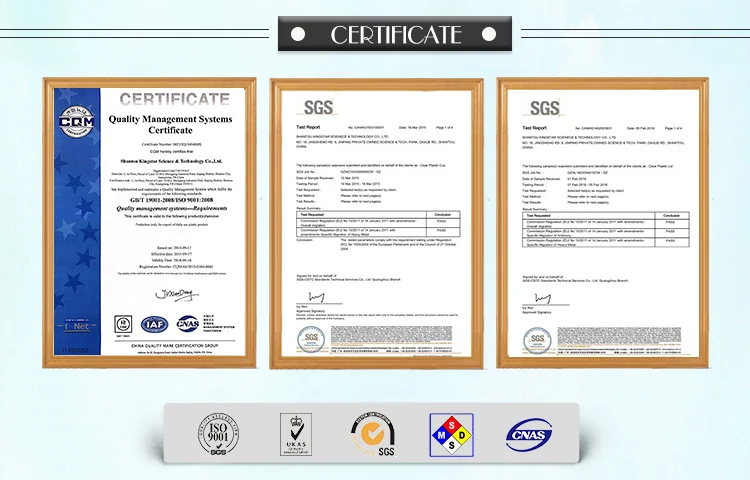This screenshot has height=480, width=750.
Task: Click the grey CERTIFICATE title on CQM document
Action: tap(175, 99)
